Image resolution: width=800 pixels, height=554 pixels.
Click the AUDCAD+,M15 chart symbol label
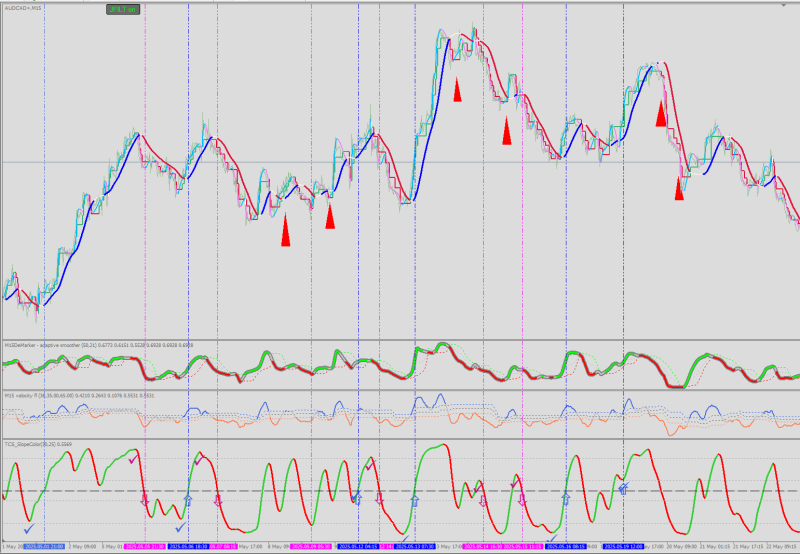click(x=23, y=8)
